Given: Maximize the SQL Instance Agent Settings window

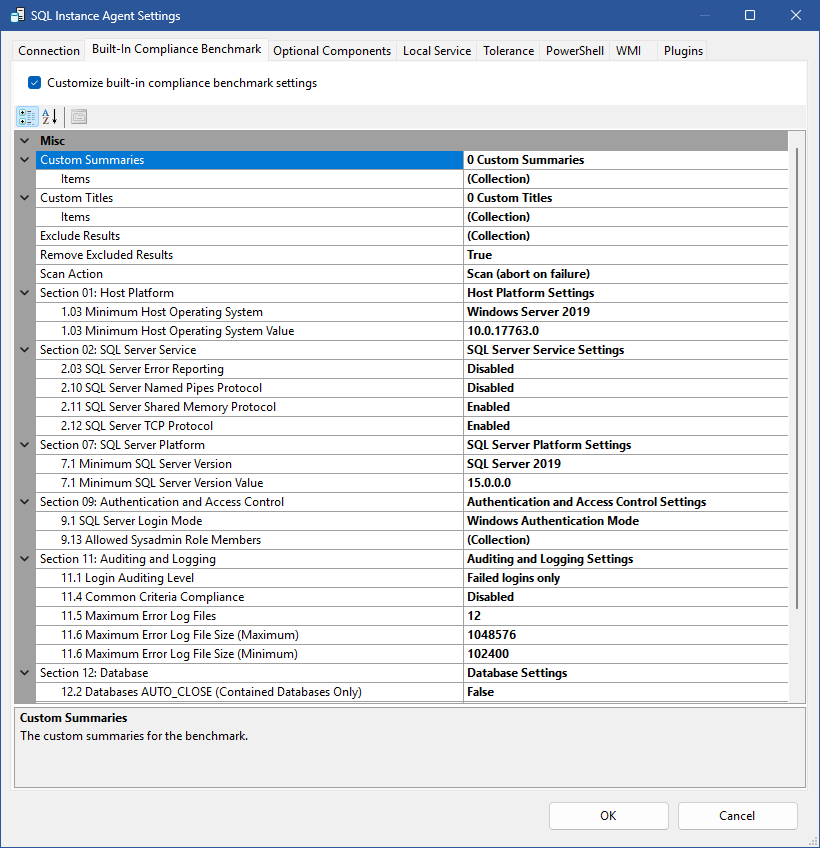Looking at the screenshot, I should click(x=750, y=15).
